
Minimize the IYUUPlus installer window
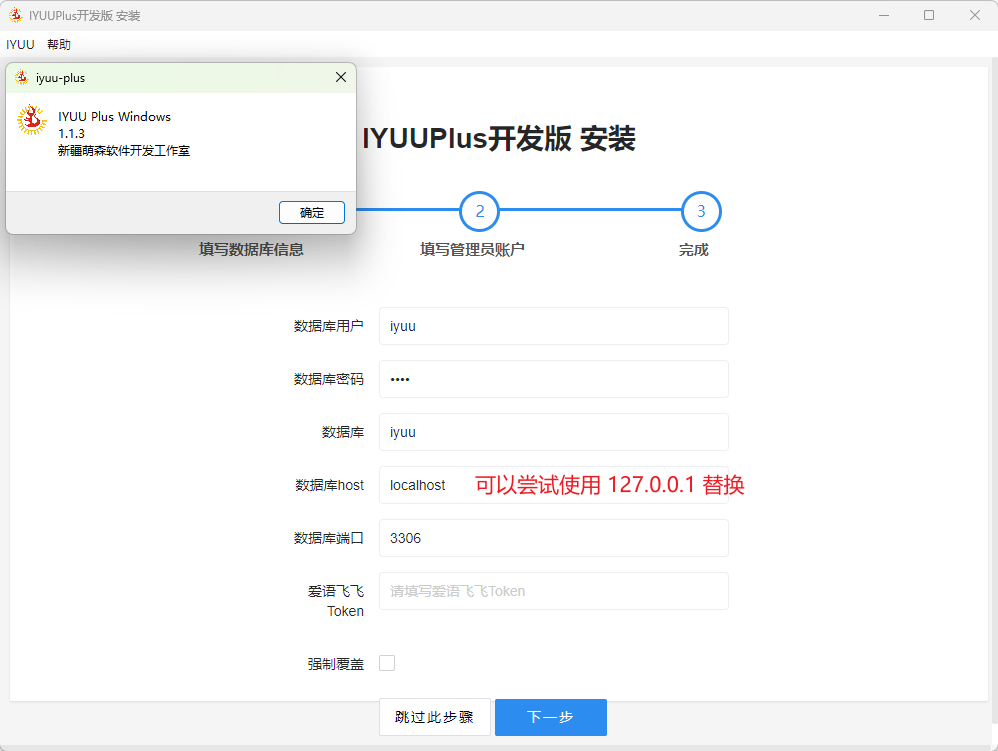pyautogui.click(x=883, y=15)
